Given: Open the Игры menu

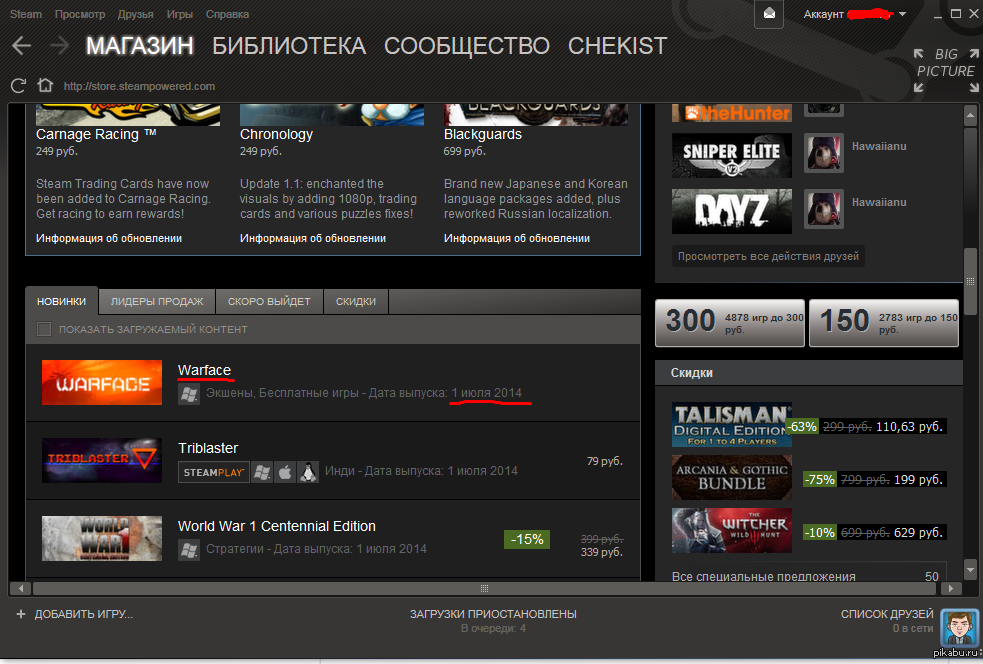Looking at the screenshot, I should pyautogui.click(x=180, y=15).
